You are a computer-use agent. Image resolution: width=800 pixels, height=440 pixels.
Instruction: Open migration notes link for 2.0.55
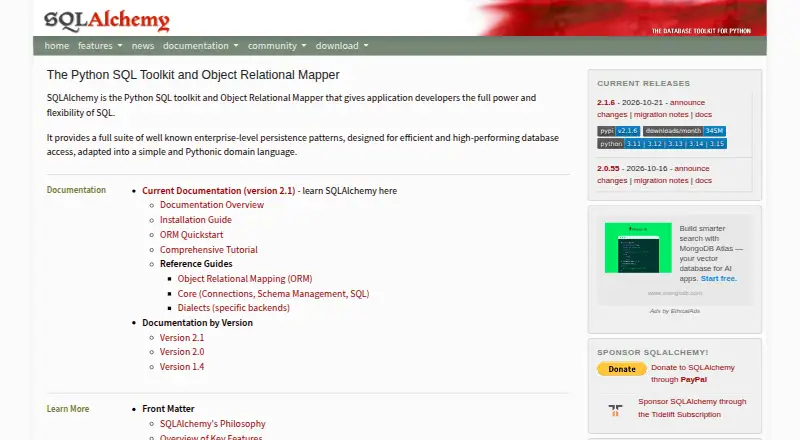(x=661, y=181)
